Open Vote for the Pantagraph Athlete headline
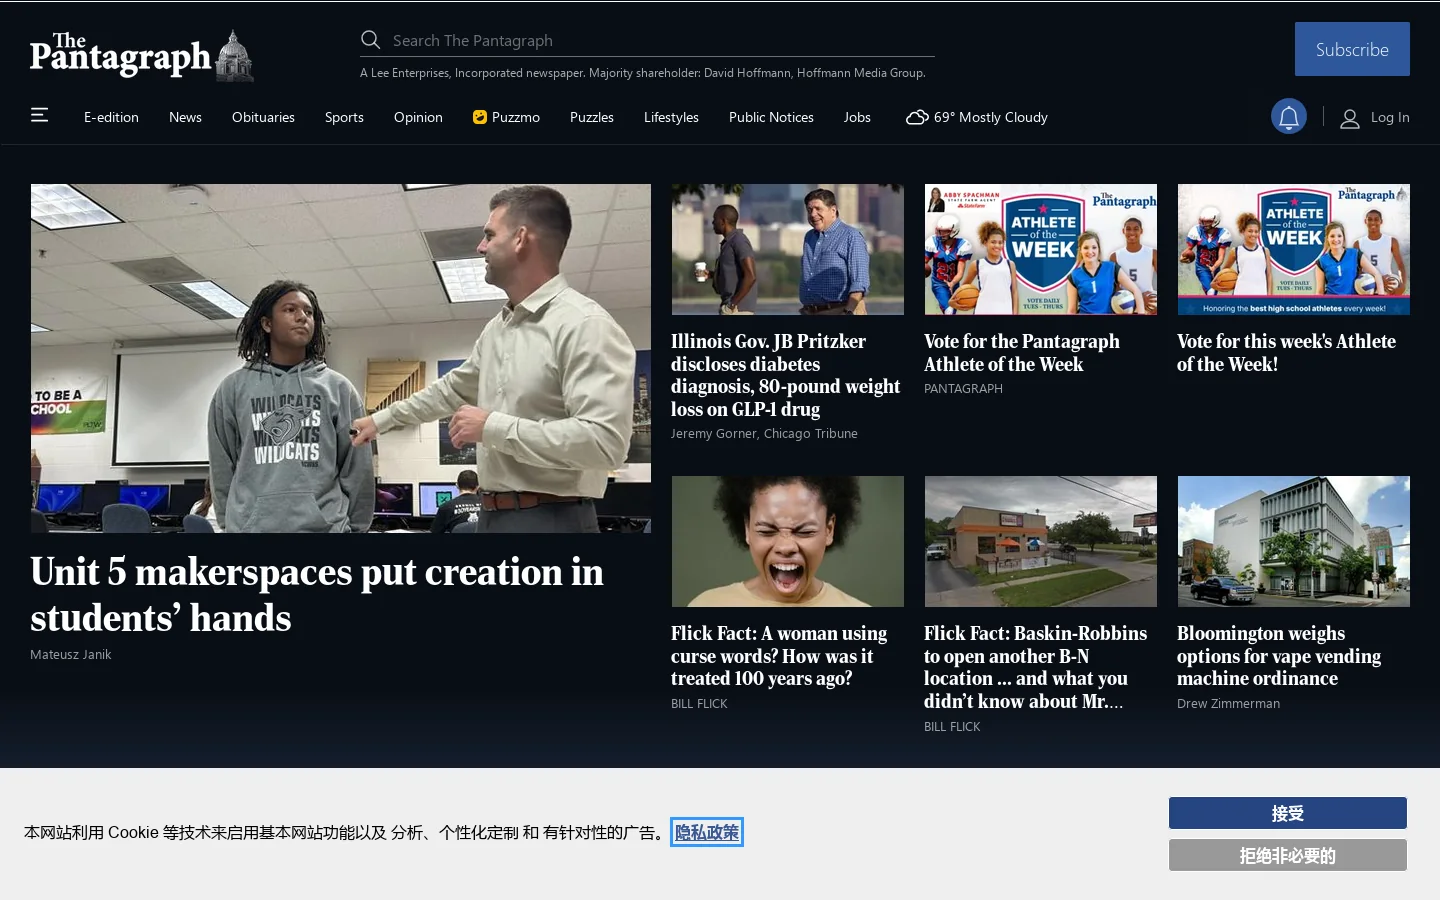1440x900 pixels. pos(1022,353)
